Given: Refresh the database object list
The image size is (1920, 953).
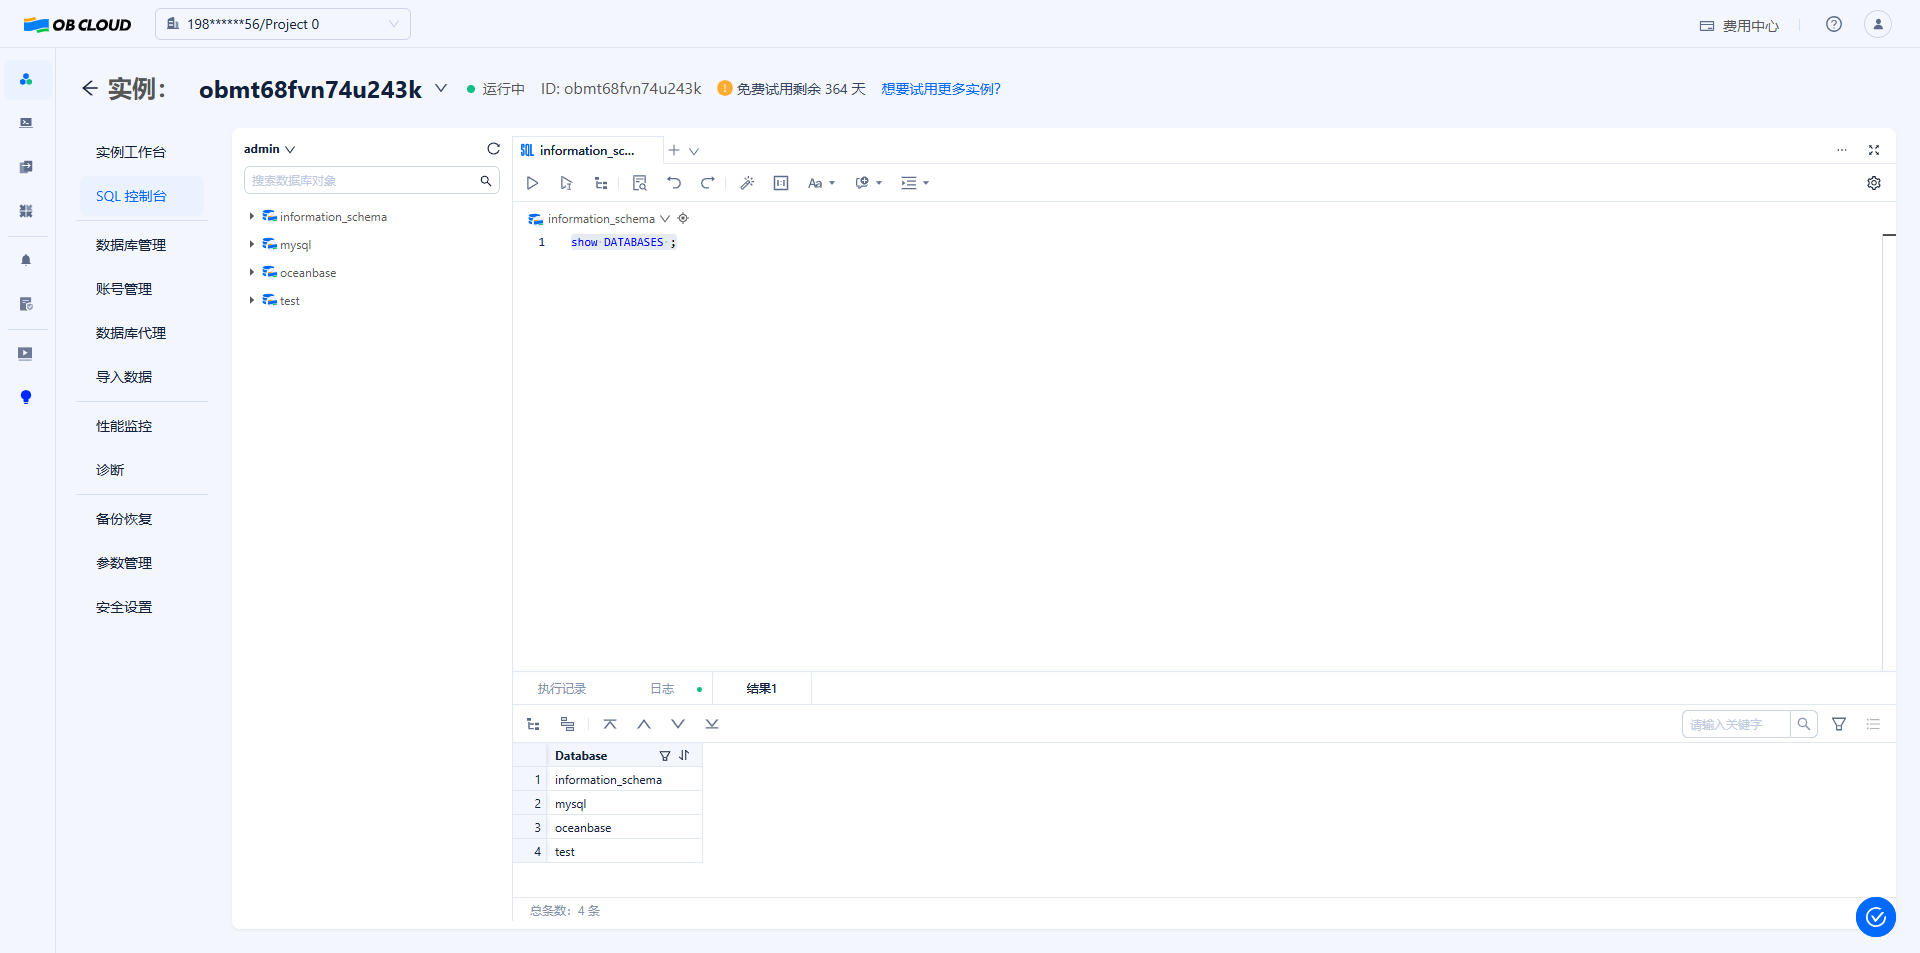Looking at the screenshot, I should coord(493,149).
